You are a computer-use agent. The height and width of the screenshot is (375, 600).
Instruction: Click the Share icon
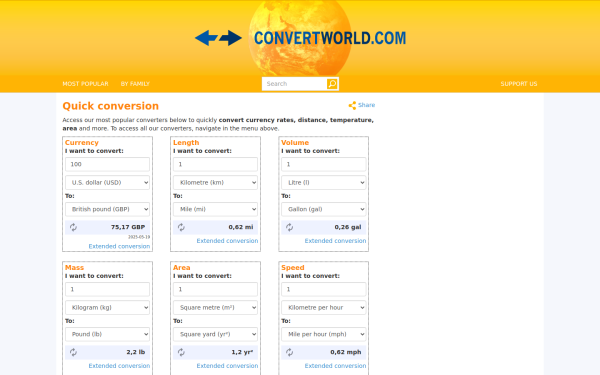point(352,105)
